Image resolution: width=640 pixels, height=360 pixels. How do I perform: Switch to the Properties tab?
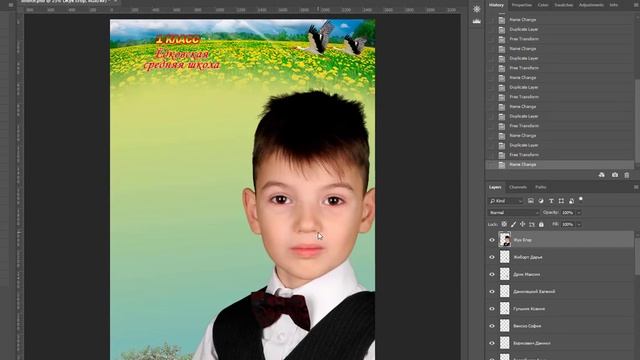(x=522, y=5)
